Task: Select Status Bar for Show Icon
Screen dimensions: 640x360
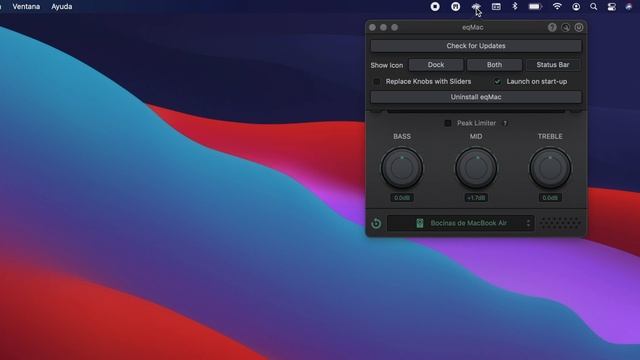Action: point(553,65)
